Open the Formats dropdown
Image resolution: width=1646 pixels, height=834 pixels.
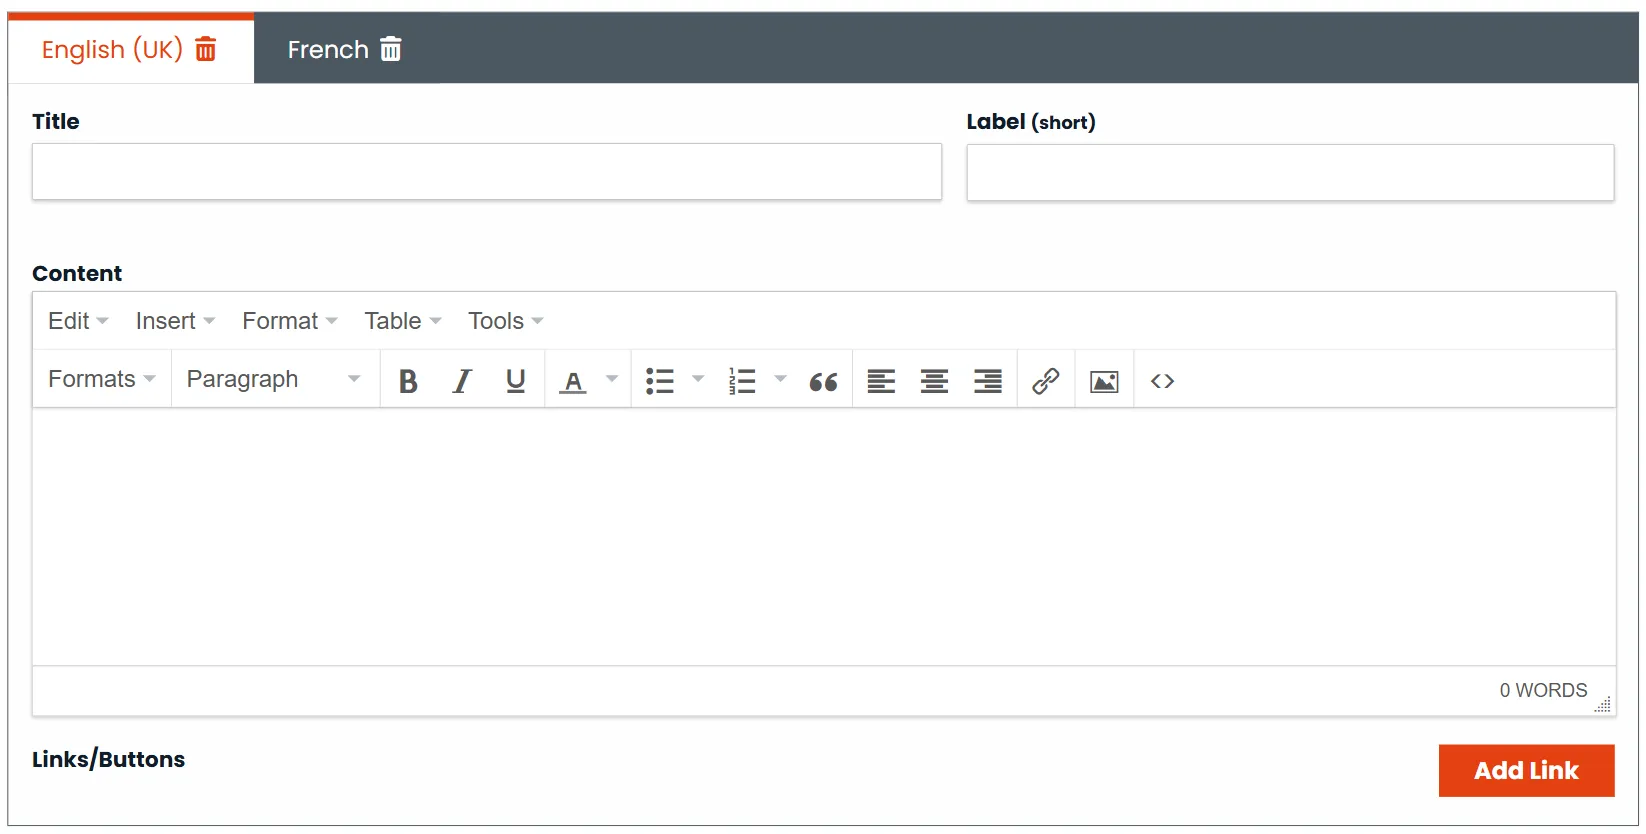pos(102,379)
